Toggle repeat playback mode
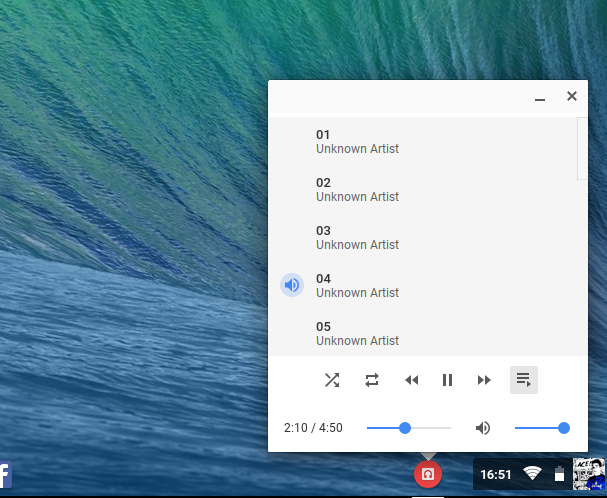 pos(372,380)
